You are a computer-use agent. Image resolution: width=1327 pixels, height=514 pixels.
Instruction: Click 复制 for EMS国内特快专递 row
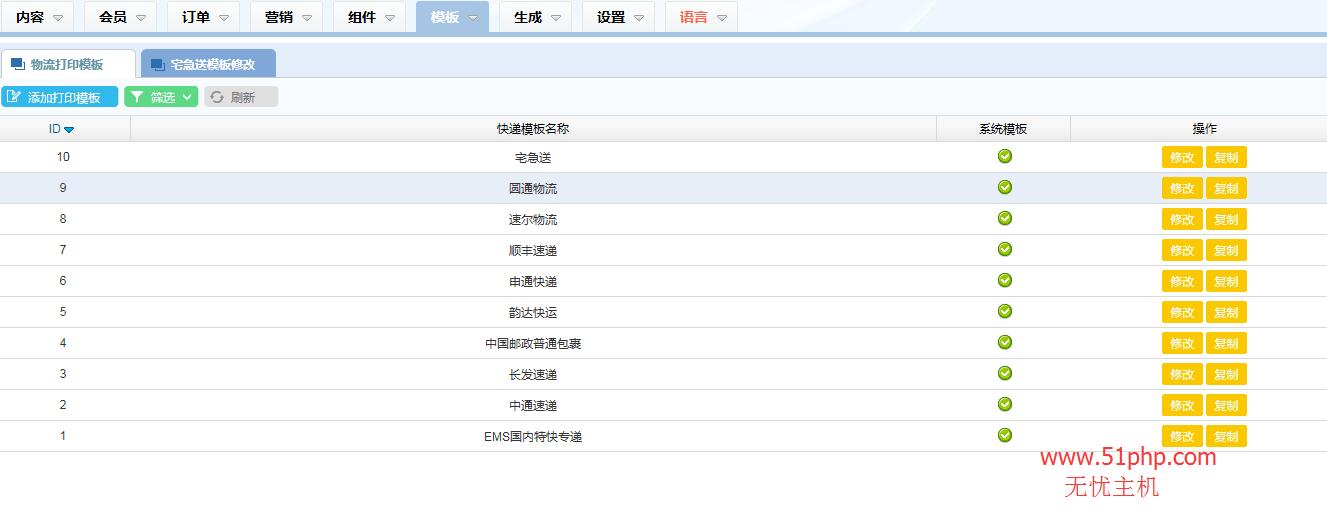[1226, 436]
